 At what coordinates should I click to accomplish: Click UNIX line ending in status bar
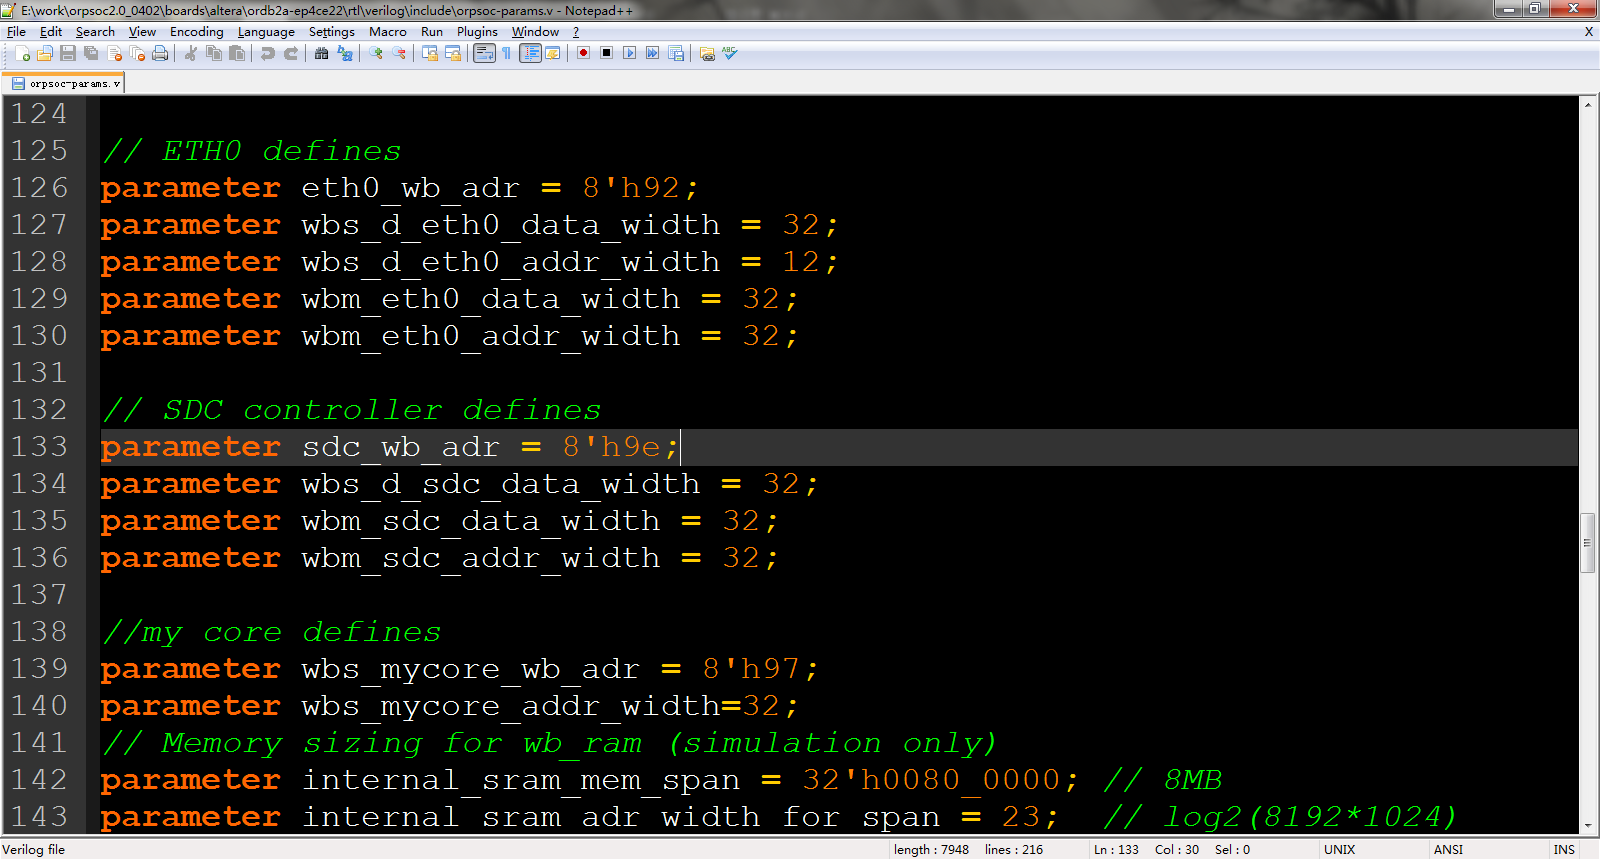click(x=1339, y=850)
